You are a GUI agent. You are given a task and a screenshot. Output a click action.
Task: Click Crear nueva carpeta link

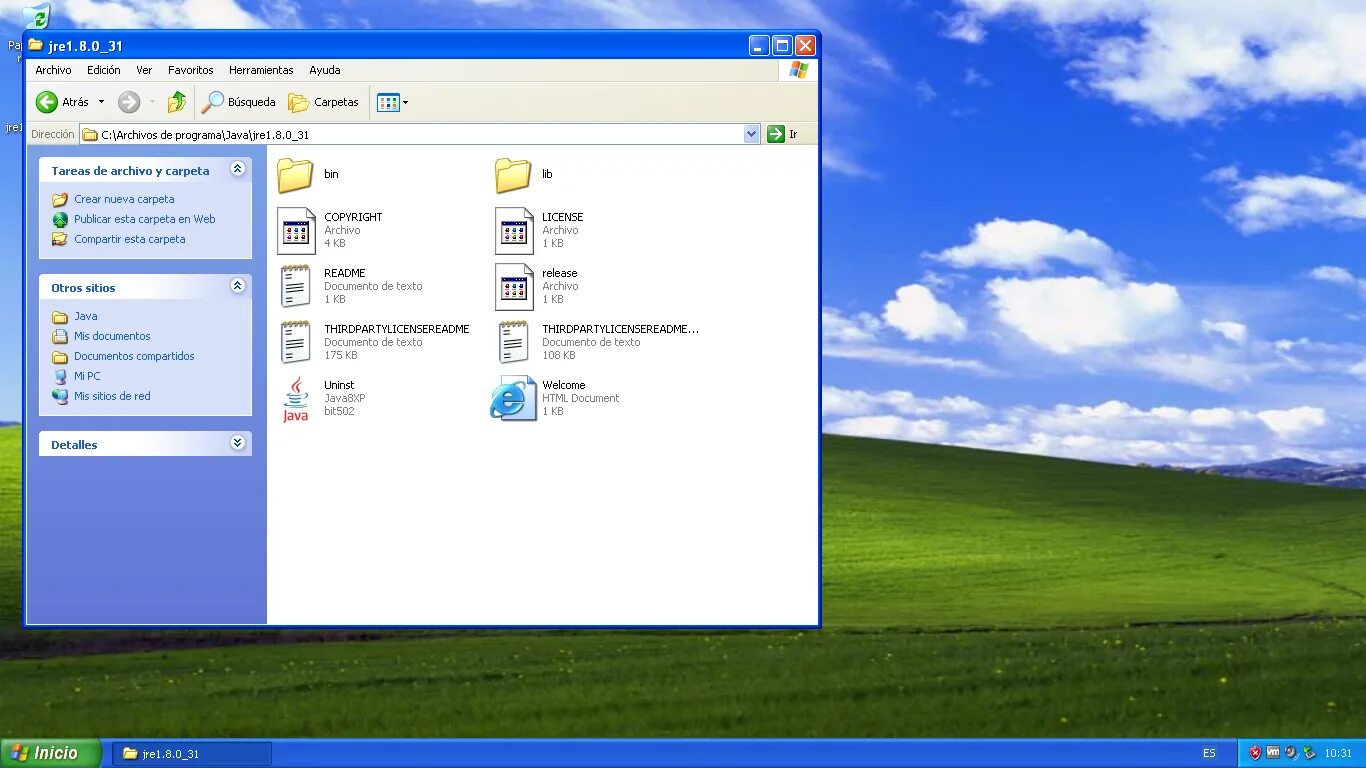(124, 199)
